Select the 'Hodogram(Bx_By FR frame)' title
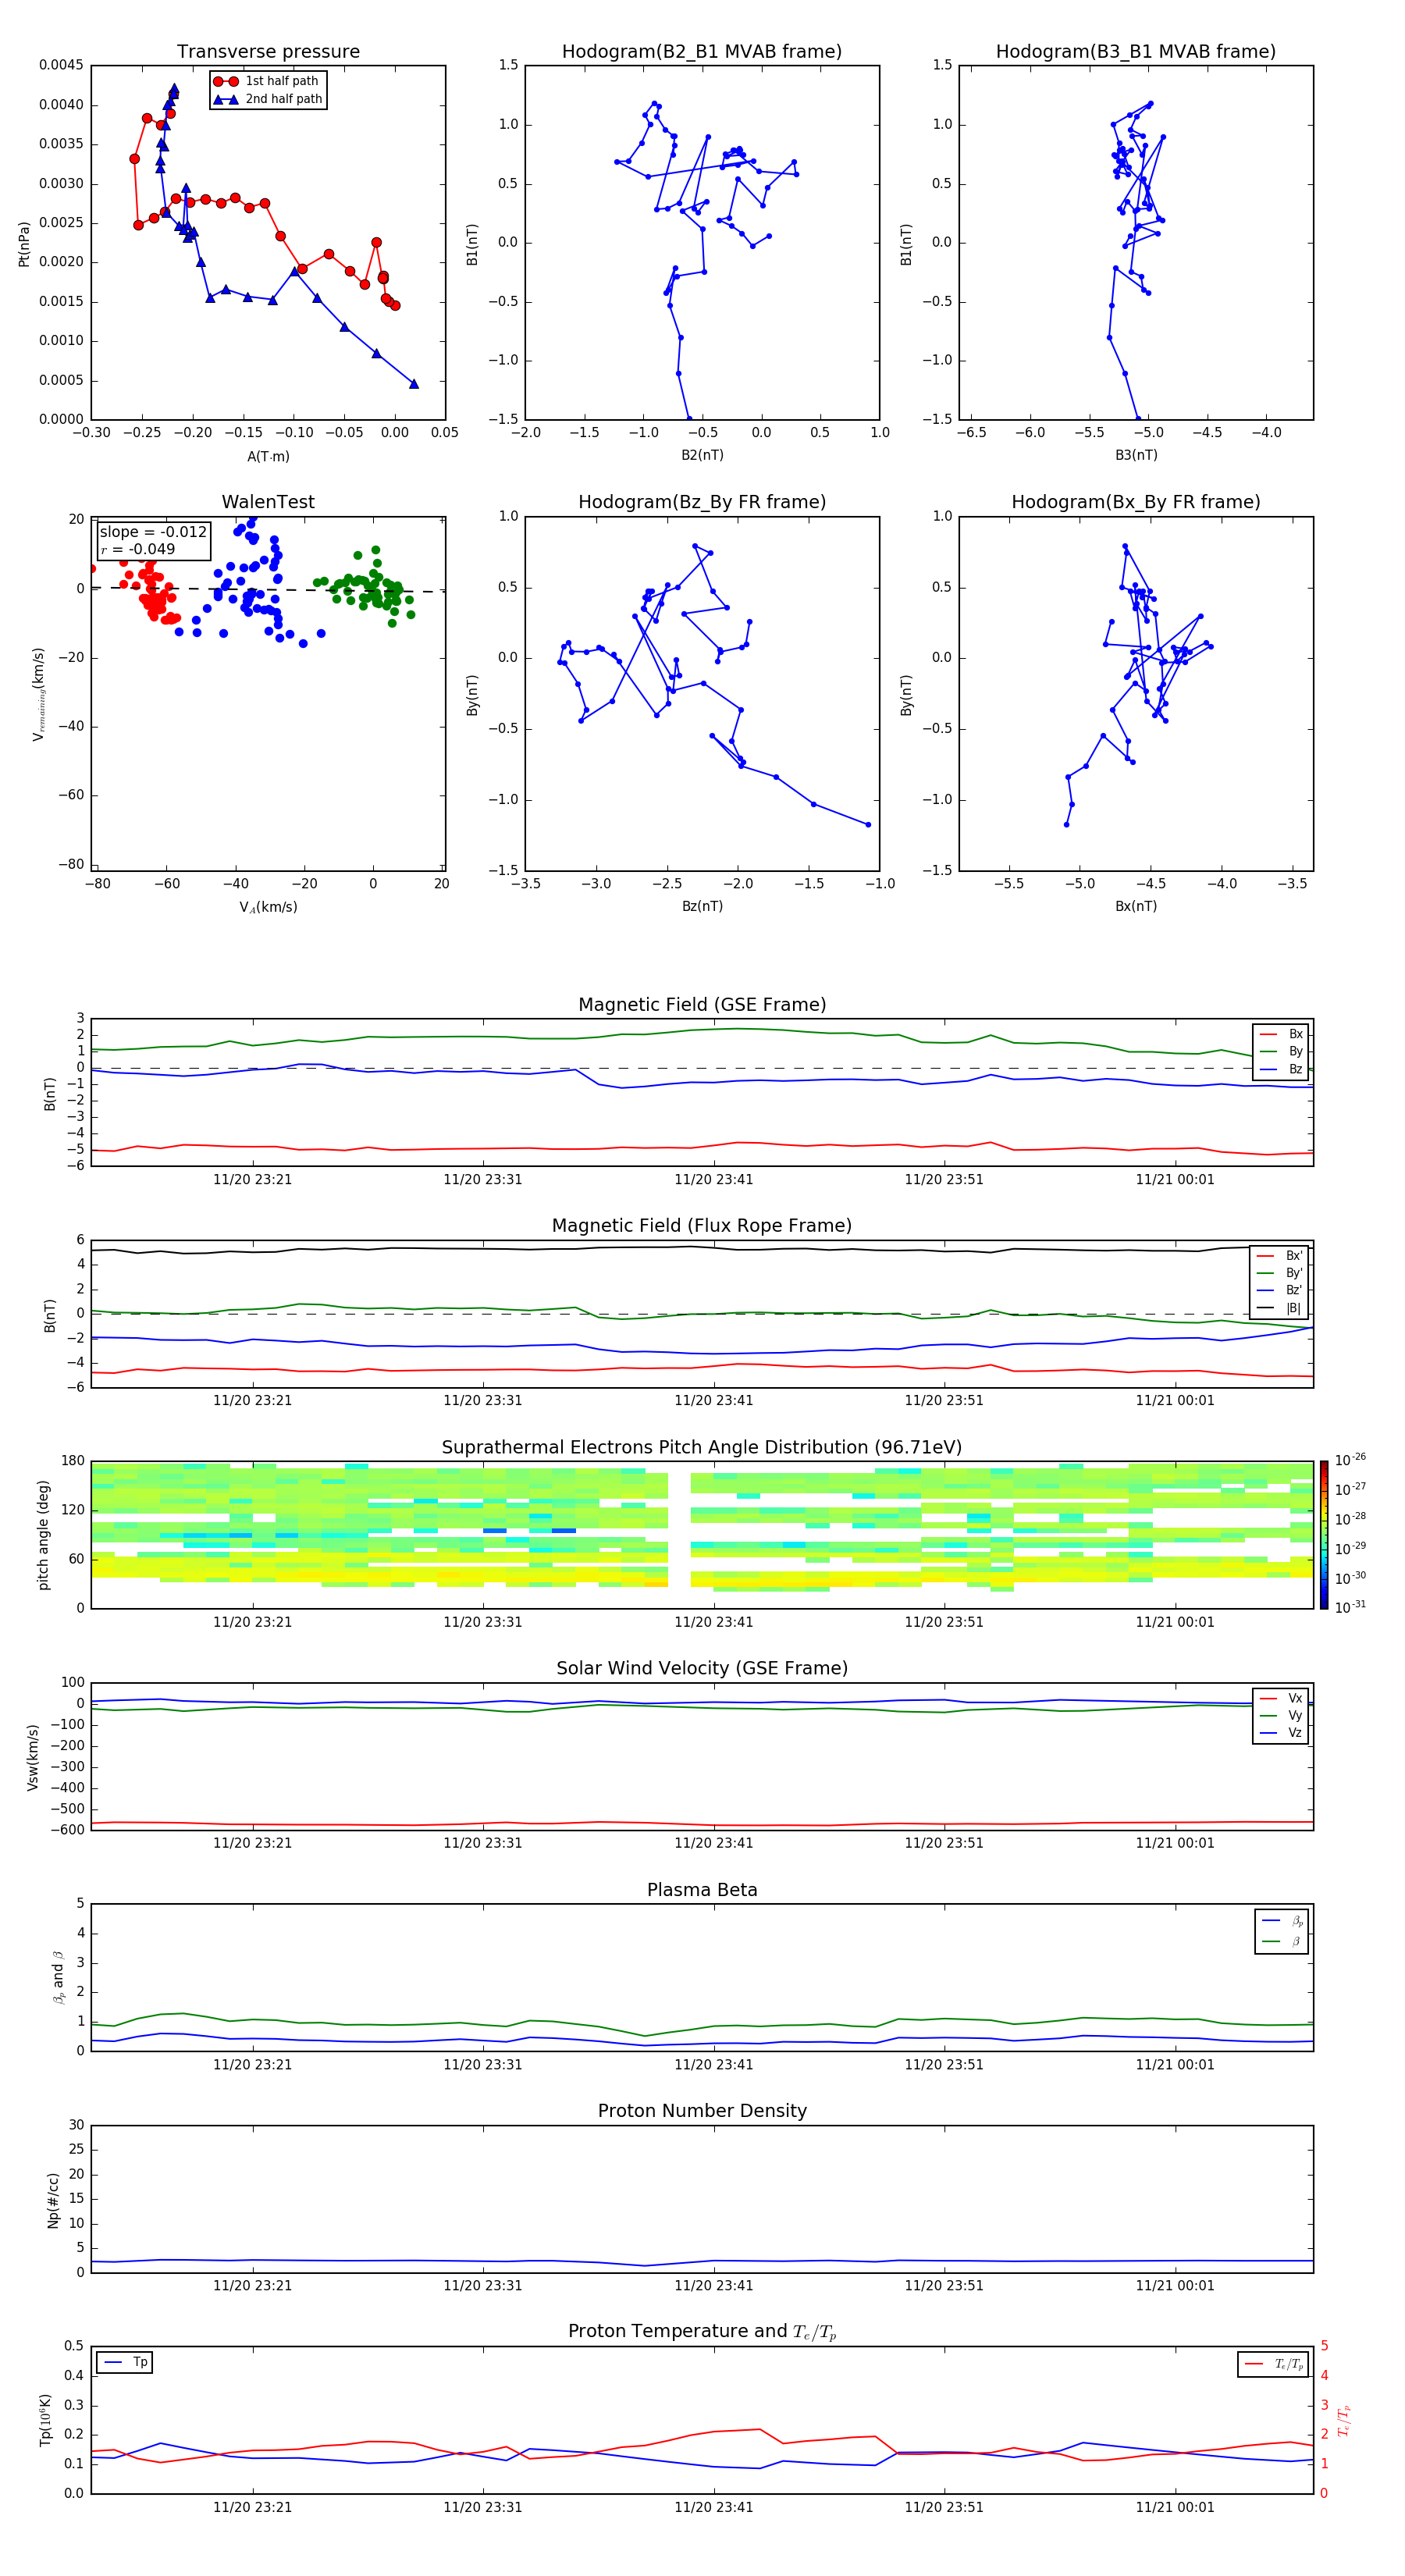This screenshot has height=2576, width=1405. (x=1136, y=502)
